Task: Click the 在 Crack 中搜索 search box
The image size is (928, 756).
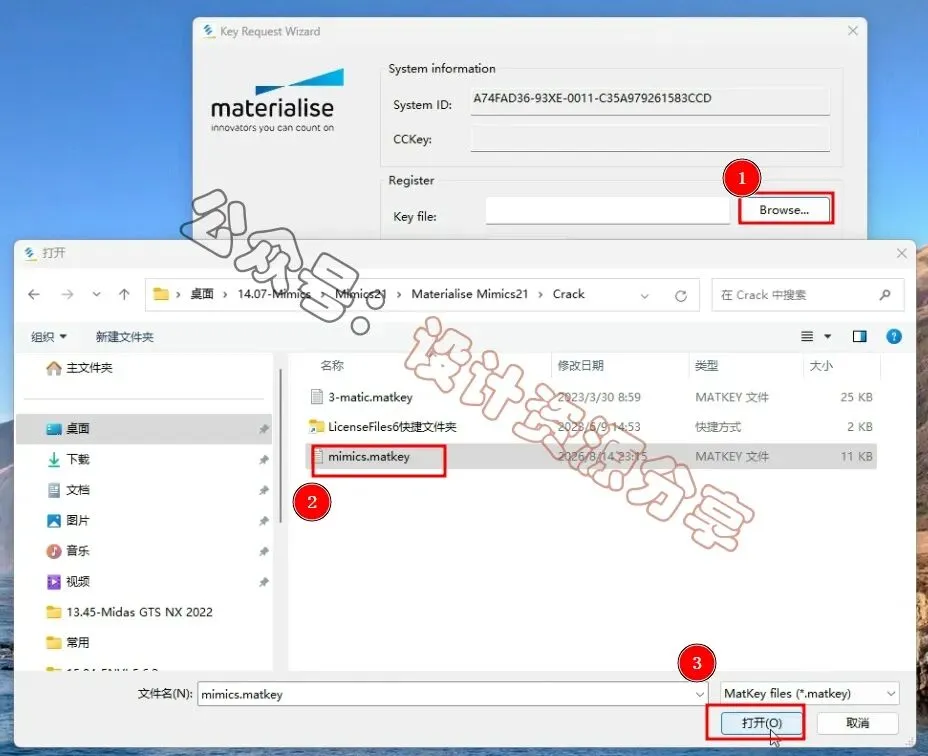Action: pyautogui.click(x=807, y=295)
